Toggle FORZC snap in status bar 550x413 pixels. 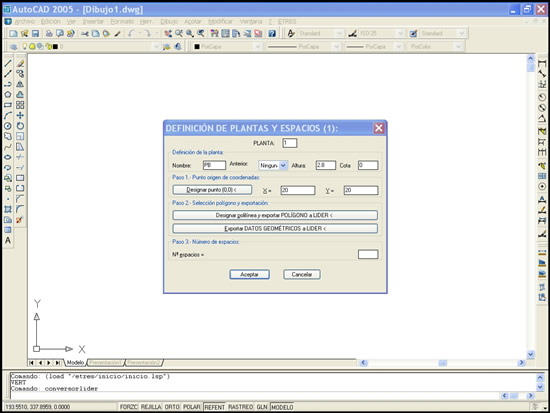point(128,407)
